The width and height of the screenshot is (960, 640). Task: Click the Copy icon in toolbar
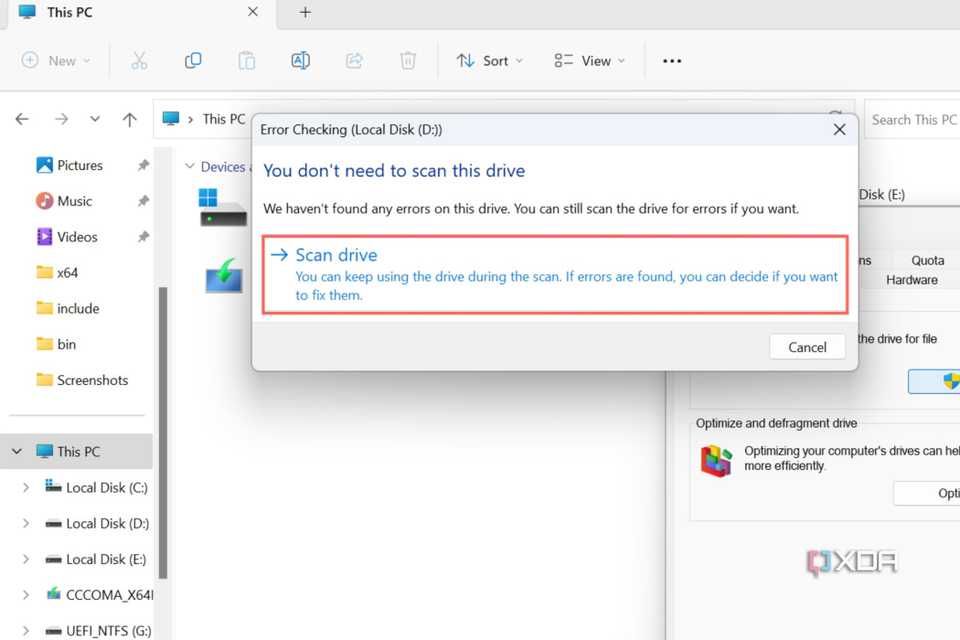click(193, 61)
